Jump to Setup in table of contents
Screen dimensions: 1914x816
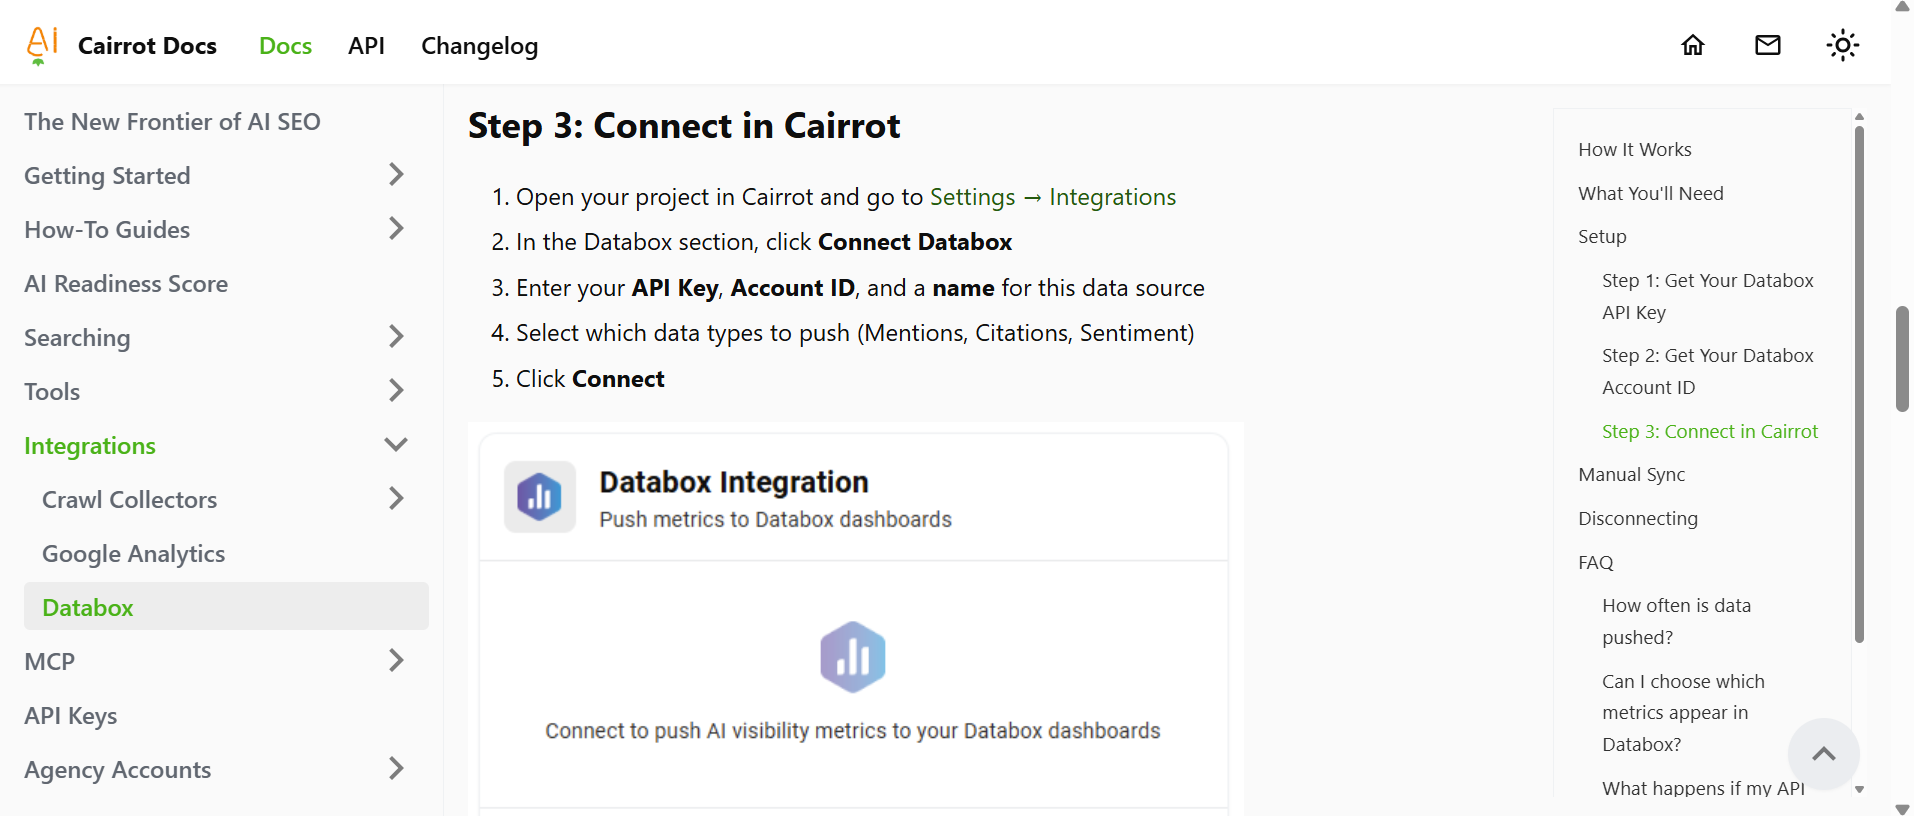pos(1602,237)
